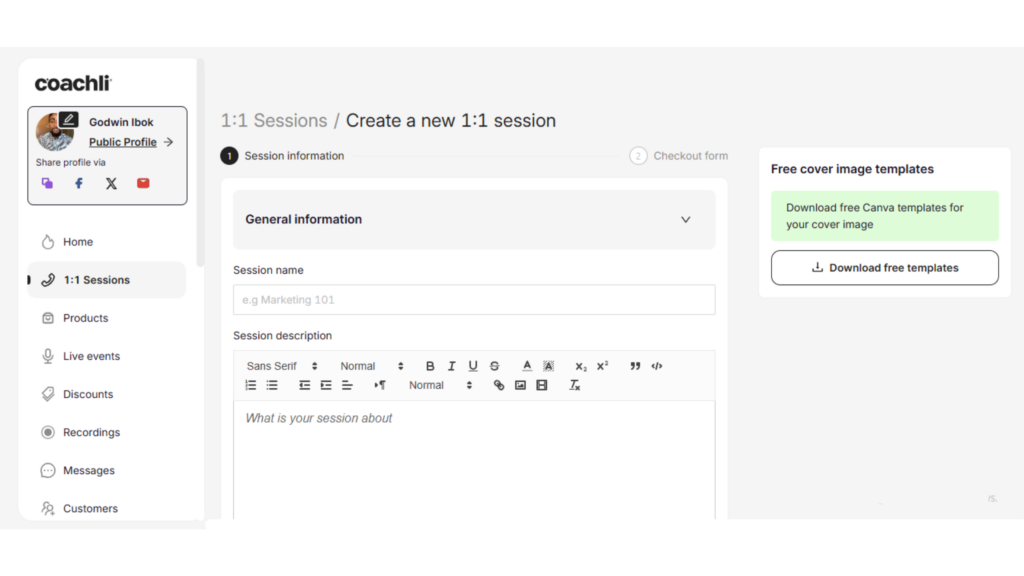Apply blockquote formatting
The width and height of the screenshot is (1024, 576).
pyautogui.click(x=635, y=366)
